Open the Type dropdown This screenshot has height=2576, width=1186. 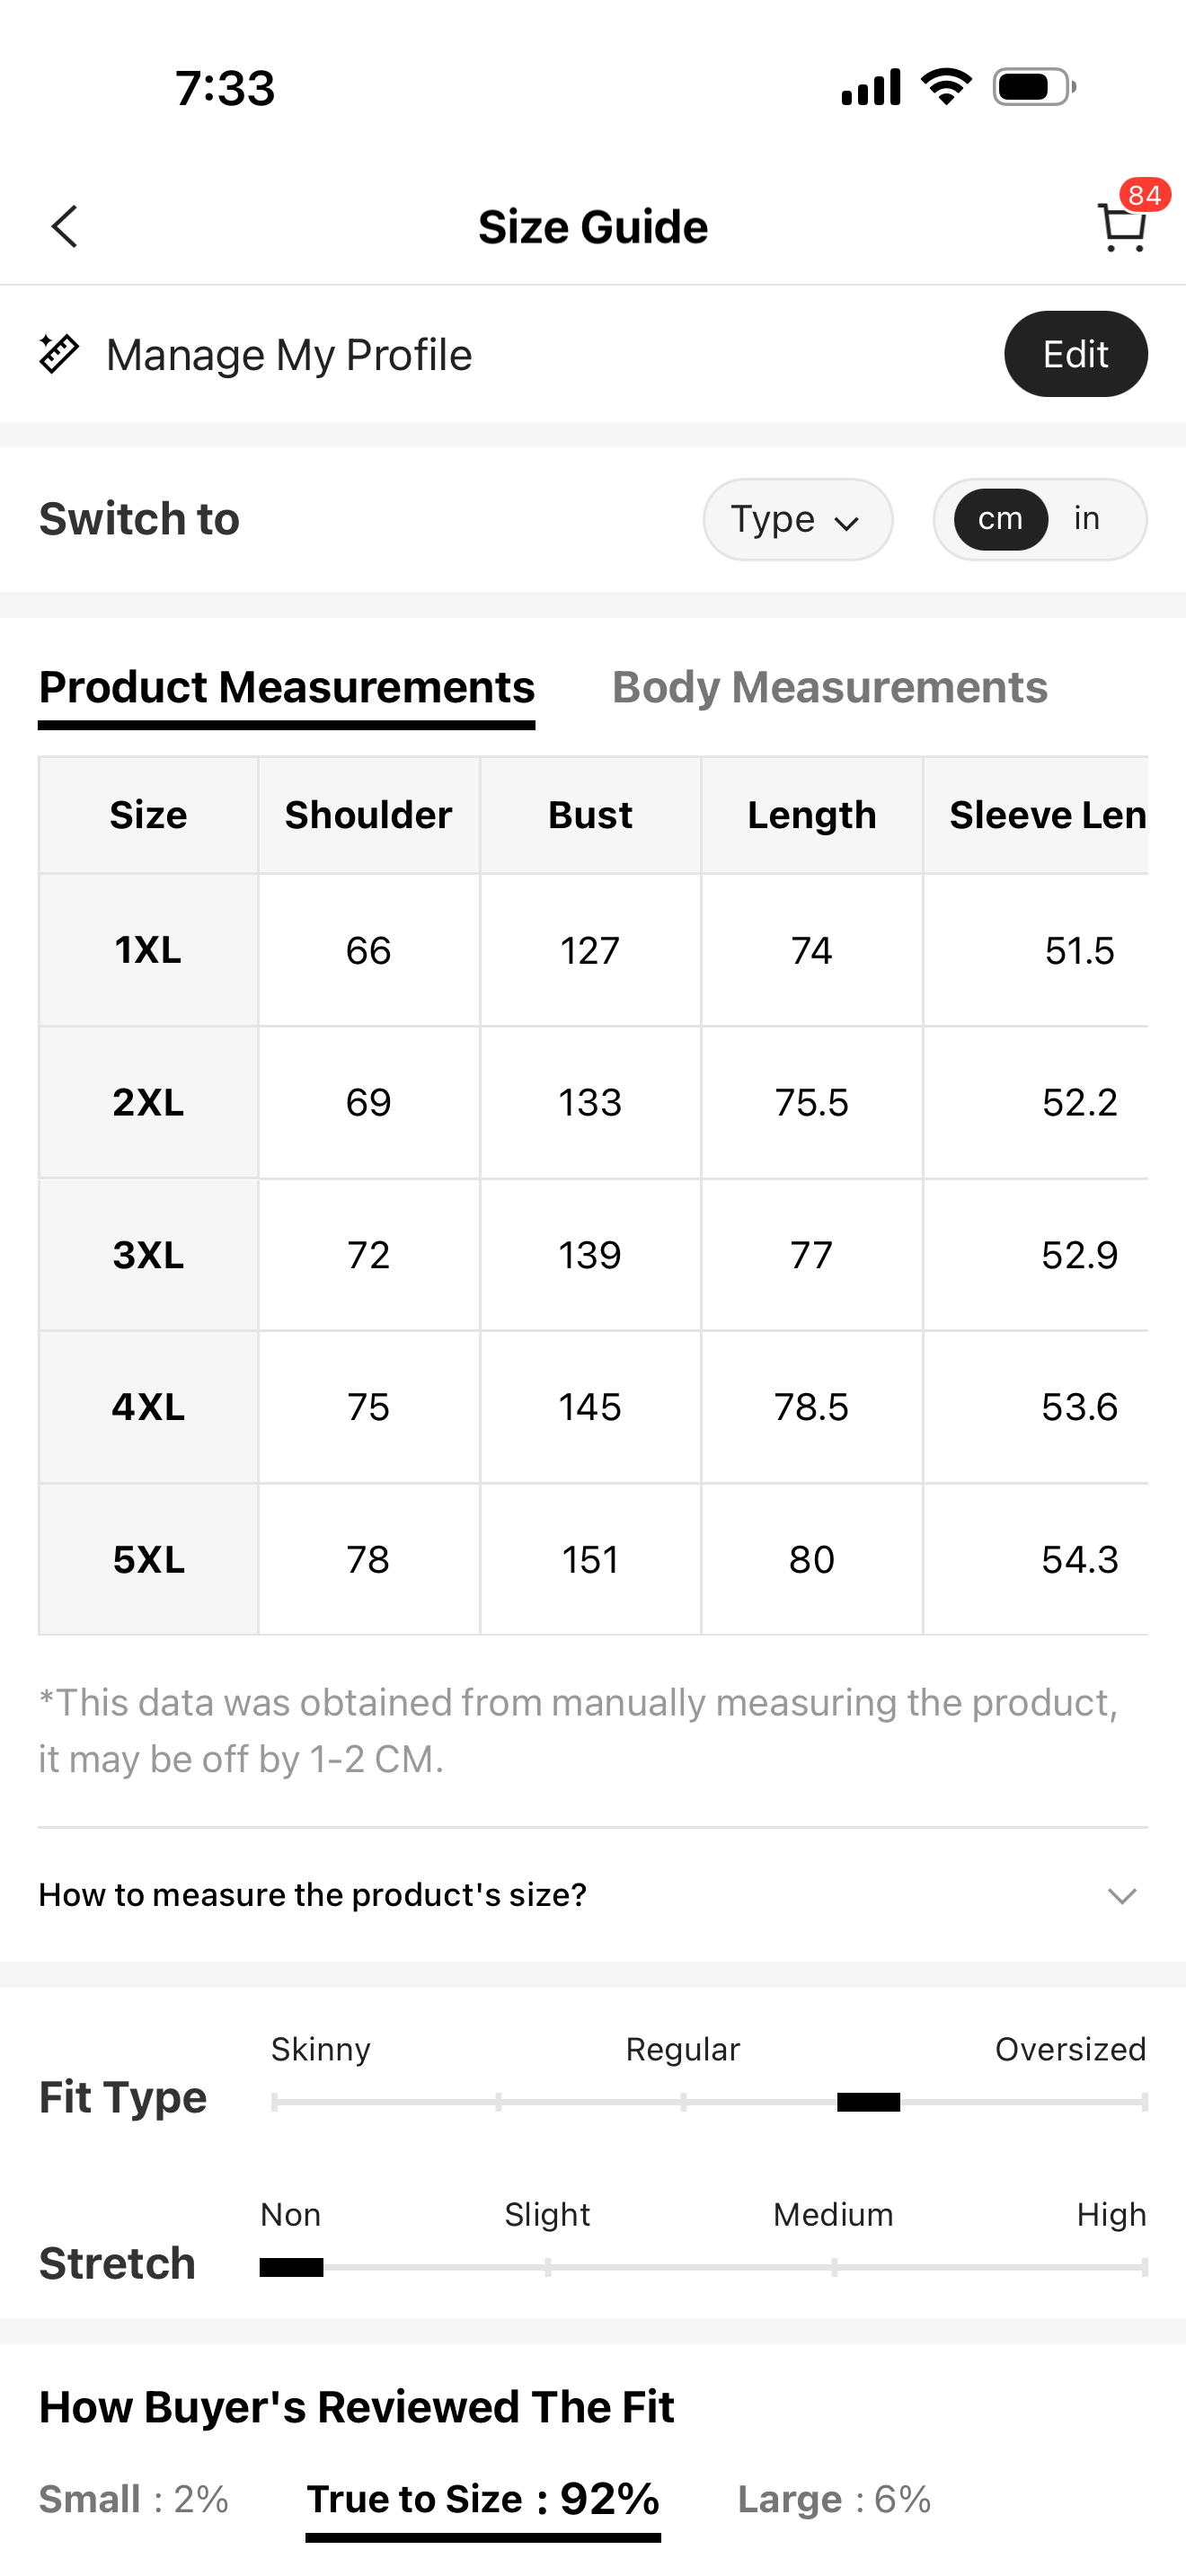coord(797,519)
